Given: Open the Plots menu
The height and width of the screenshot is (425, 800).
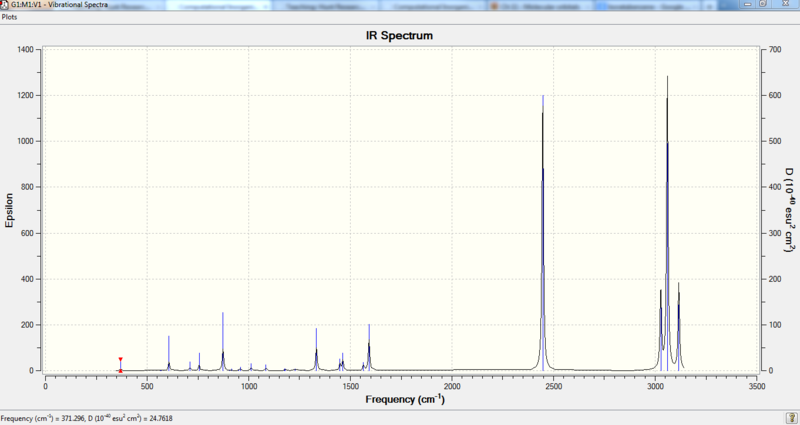Looking at the screenshot, I should point(9,17).
